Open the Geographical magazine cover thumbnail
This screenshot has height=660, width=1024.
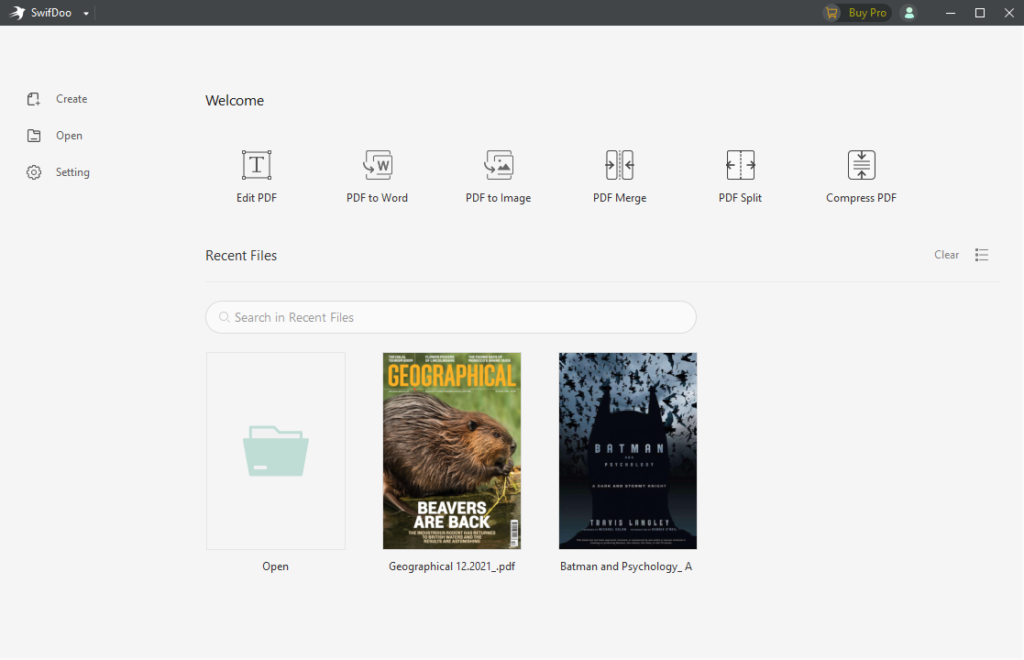click(452, 450)
